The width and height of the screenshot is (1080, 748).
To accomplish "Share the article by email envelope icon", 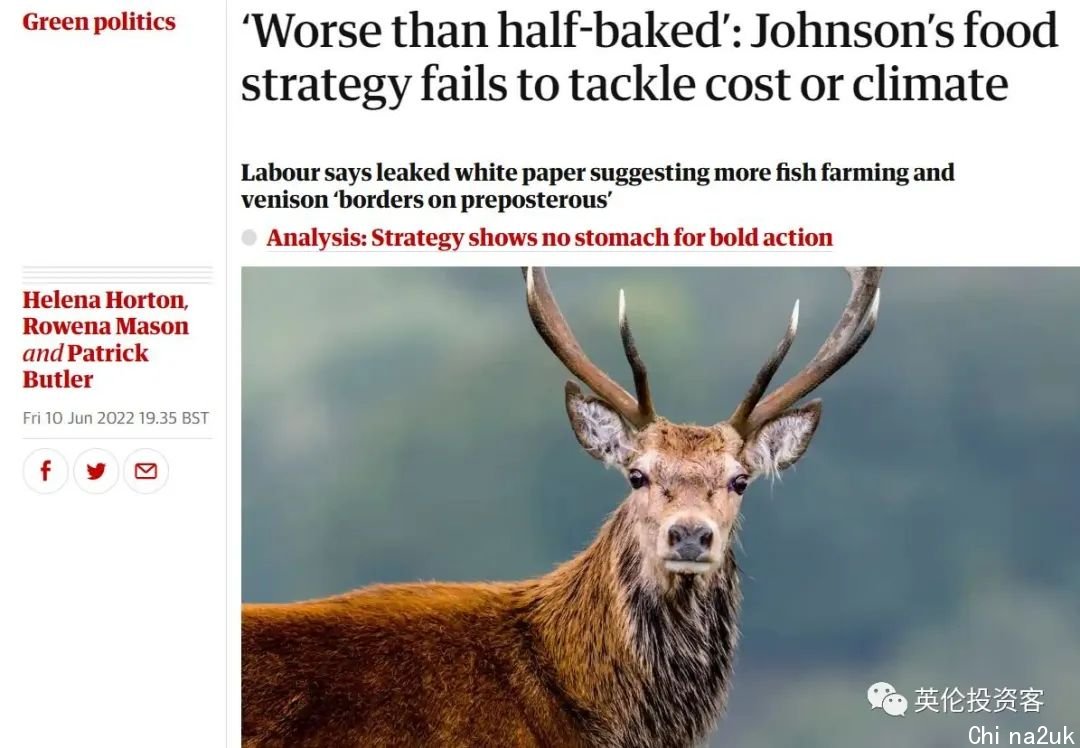I will click(x=146, y=471).
